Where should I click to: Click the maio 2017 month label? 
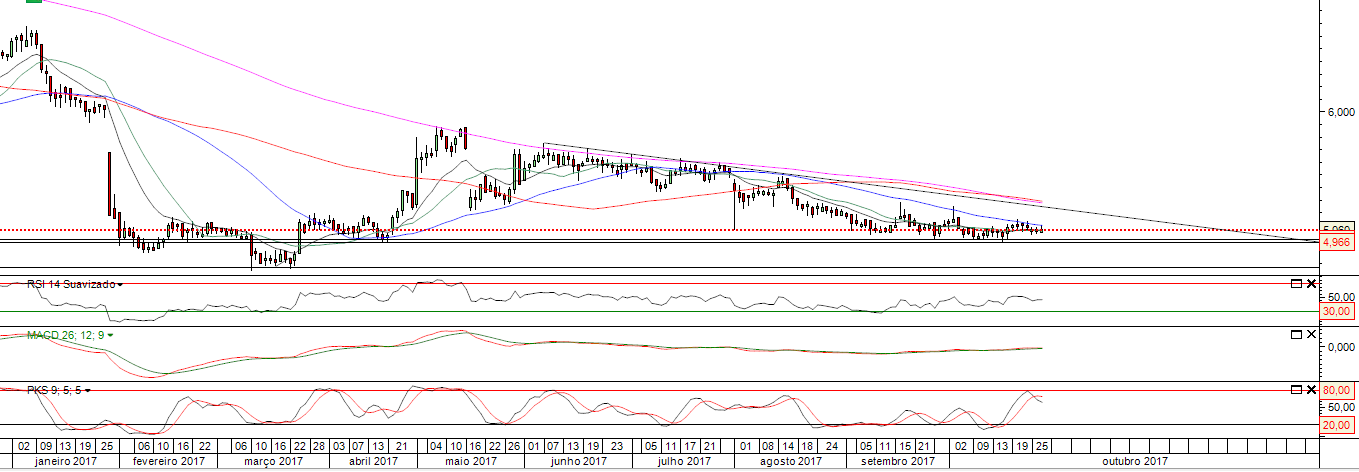coord(470,461)
